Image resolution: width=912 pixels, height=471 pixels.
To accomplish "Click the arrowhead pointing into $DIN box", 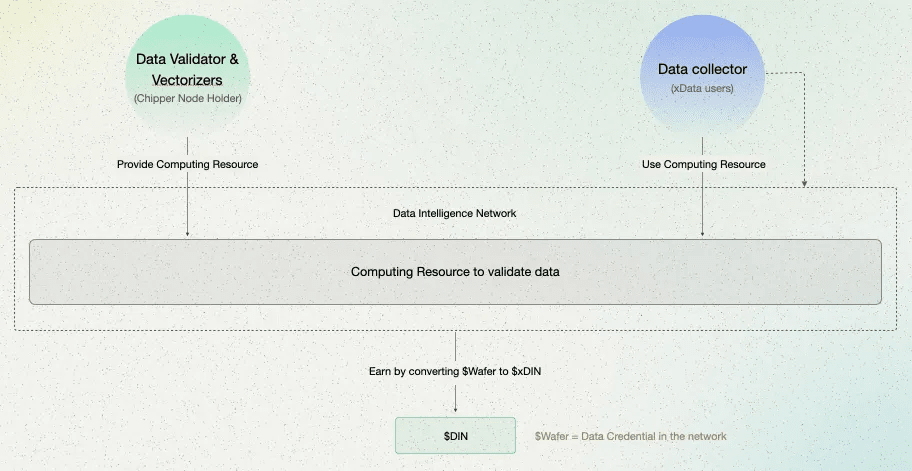I will tap(456, 410).
